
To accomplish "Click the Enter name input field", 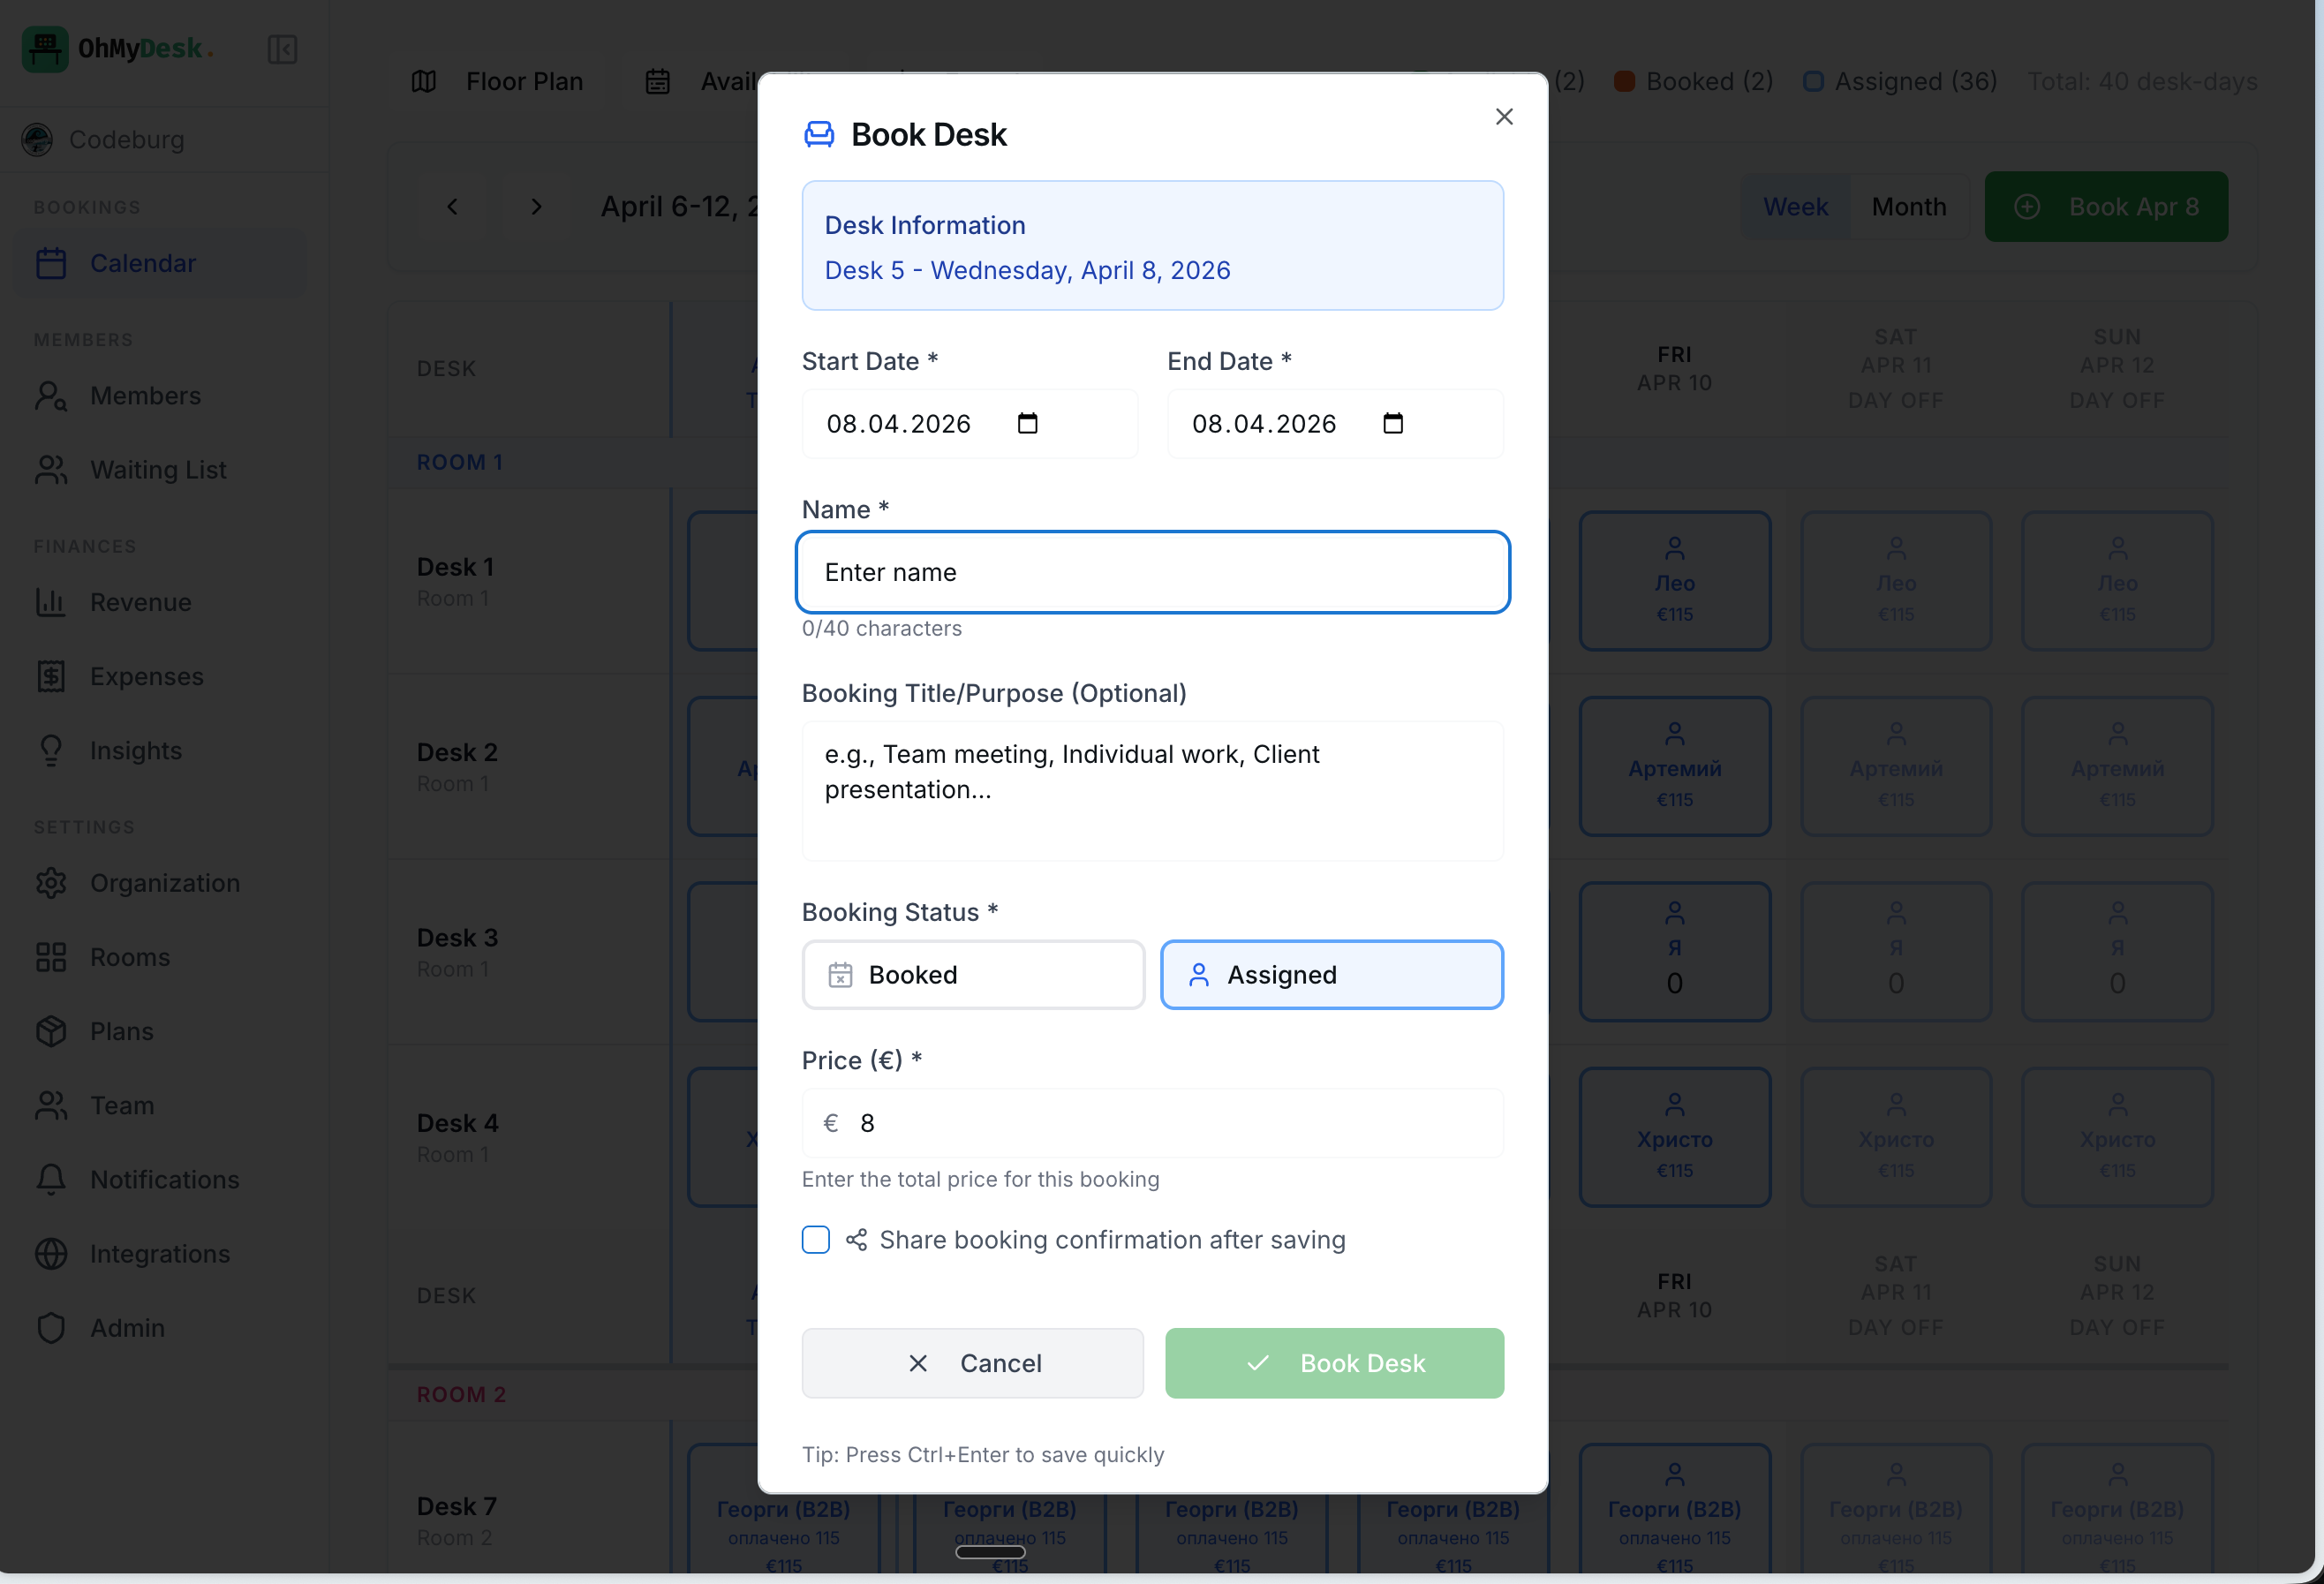I will pos(1152,572).
